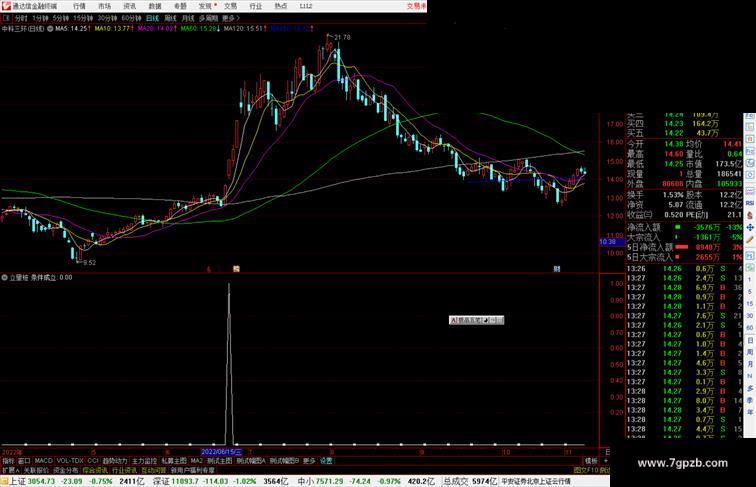Click the 通达信 application logo icon
Image resolution: width=756 pixels, height=487 pixels.
[6, 6]
